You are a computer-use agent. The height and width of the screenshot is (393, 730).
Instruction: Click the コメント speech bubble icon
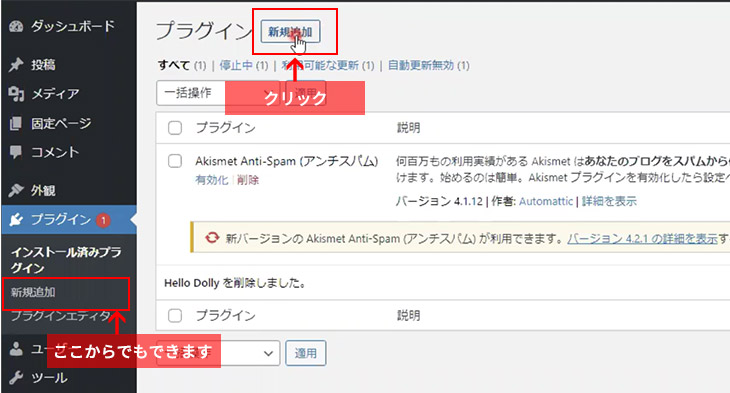tap(16, 152)
